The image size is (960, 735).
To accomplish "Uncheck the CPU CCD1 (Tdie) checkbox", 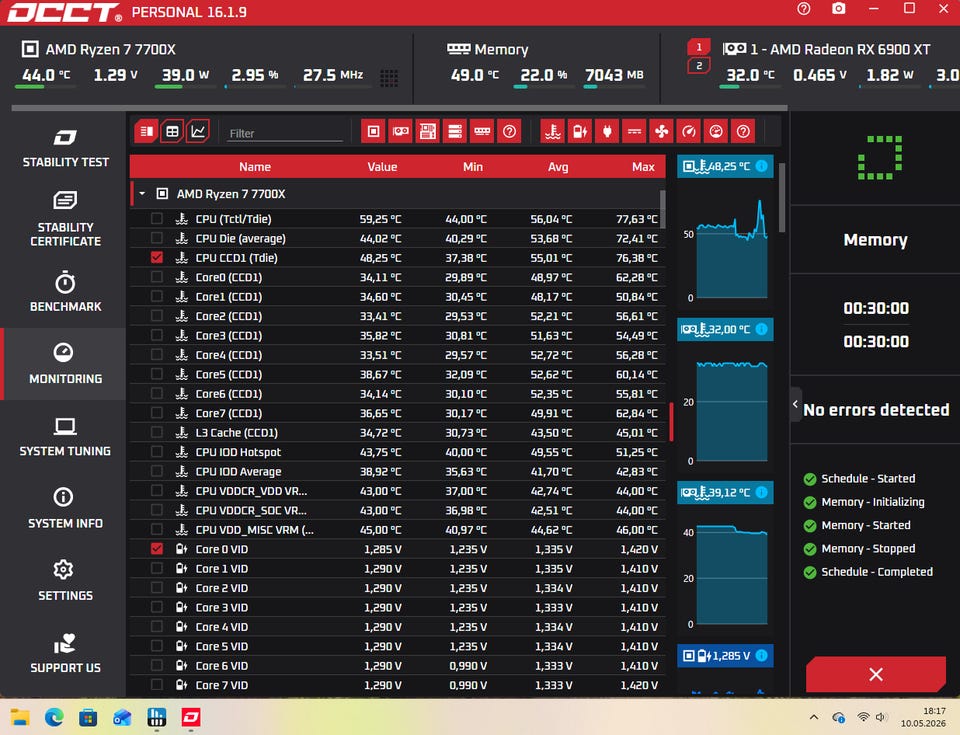I will (x=157, y=257).
